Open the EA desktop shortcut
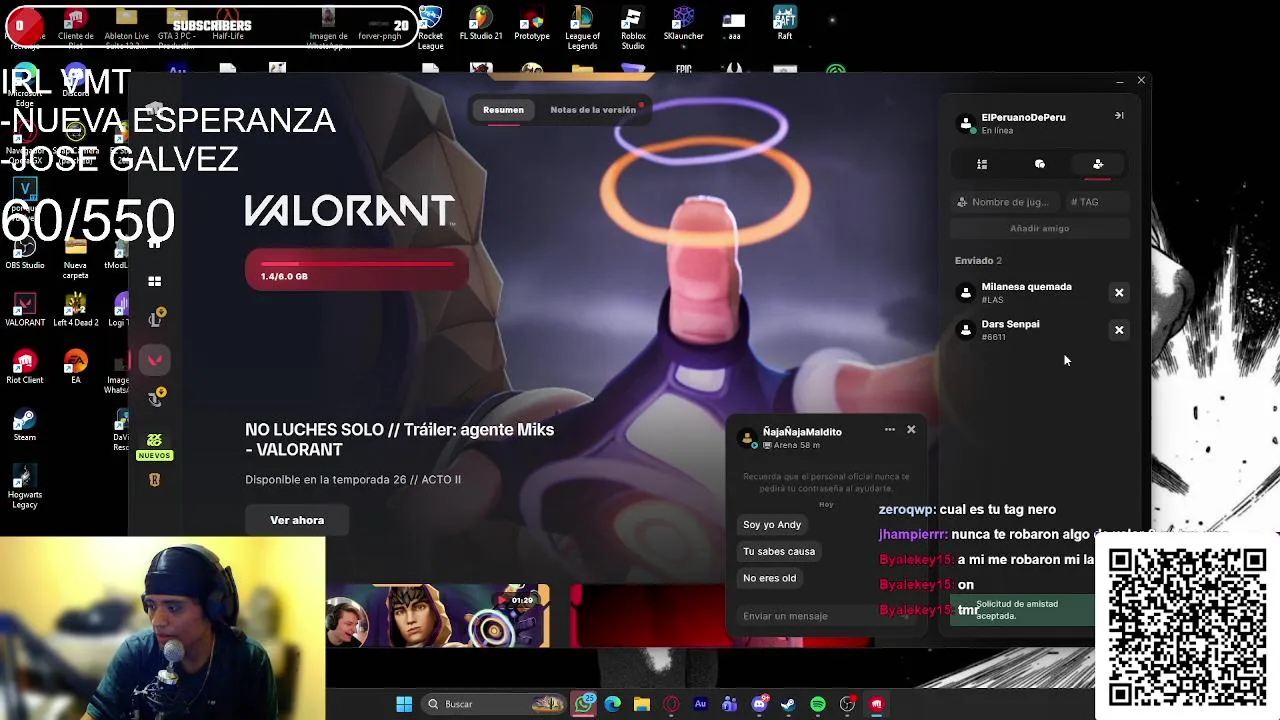The height and width of the screenshot is (720, 1280). [x=75, y=367]
